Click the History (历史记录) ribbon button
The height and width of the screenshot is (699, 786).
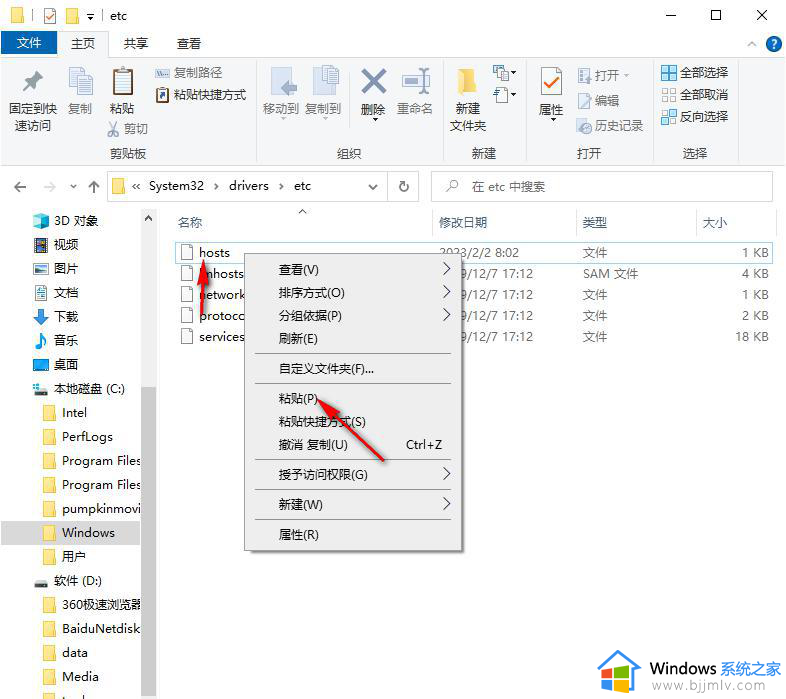(610, 126)
